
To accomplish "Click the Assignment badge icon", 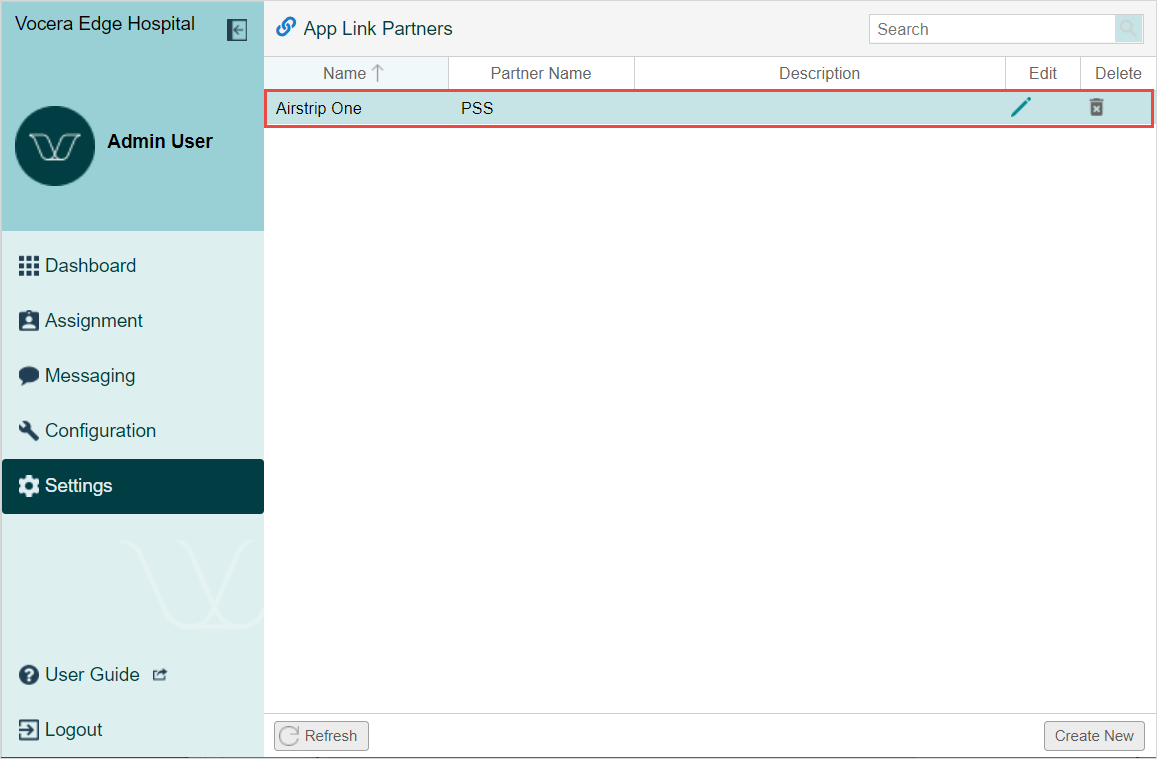I will tap(29, 321).
